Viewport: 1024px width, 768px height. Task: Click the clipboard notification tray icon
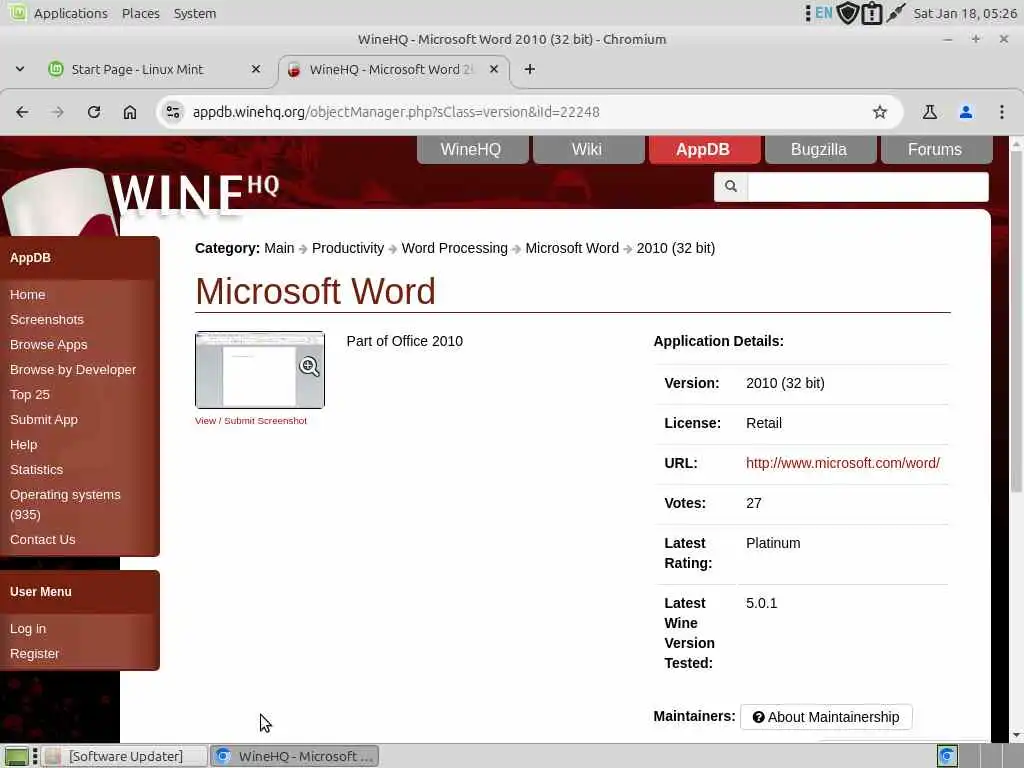click(872, 13)
